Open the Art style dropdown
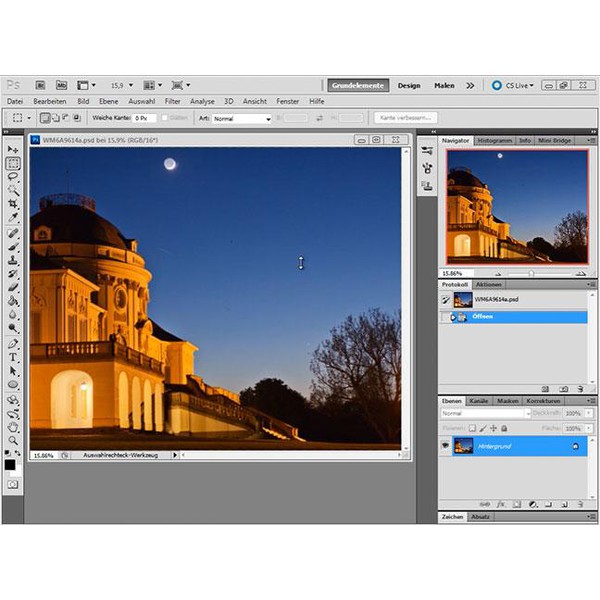This screenshot has width=600, height=600. tap(241, 118)
